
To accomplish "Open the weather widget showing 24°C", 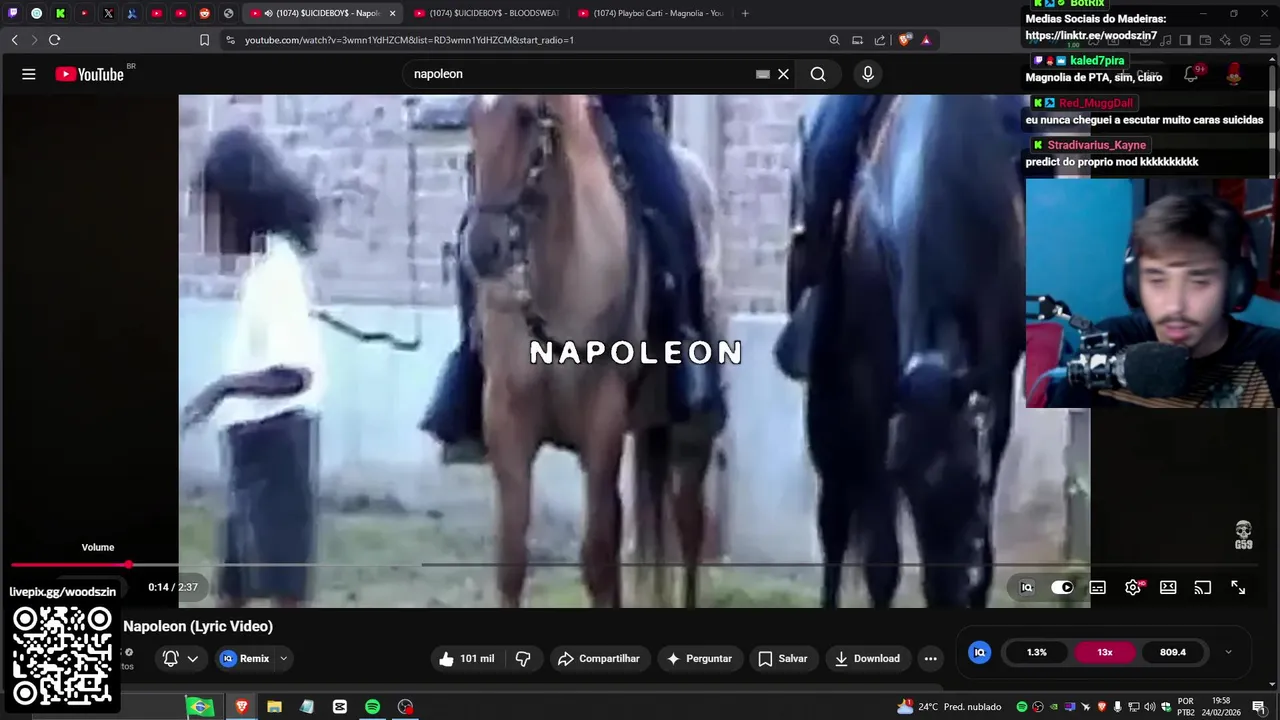I will (x=949, y=707).
